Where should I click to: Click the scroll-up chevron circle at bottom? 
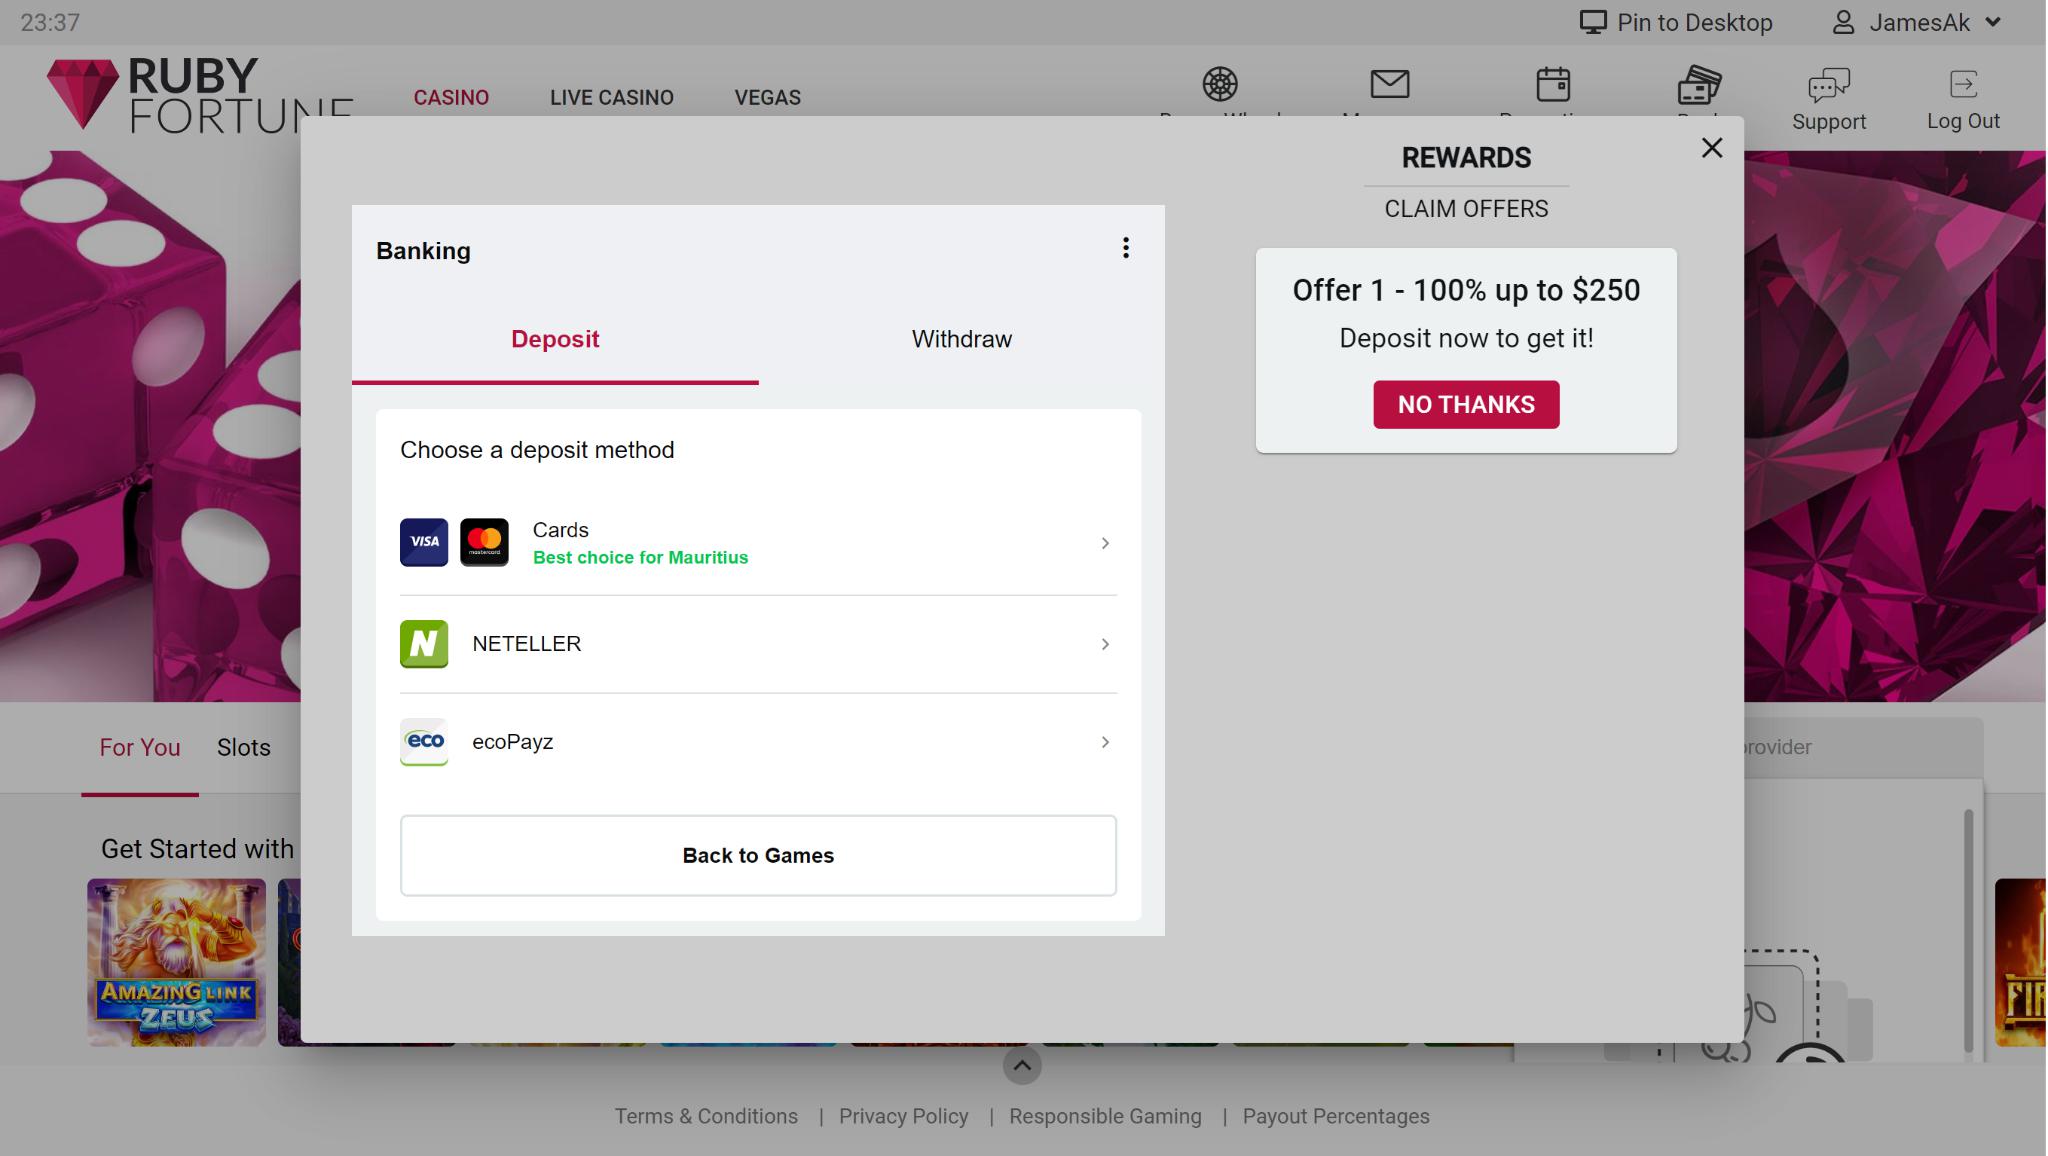tap(1022, 1065)
